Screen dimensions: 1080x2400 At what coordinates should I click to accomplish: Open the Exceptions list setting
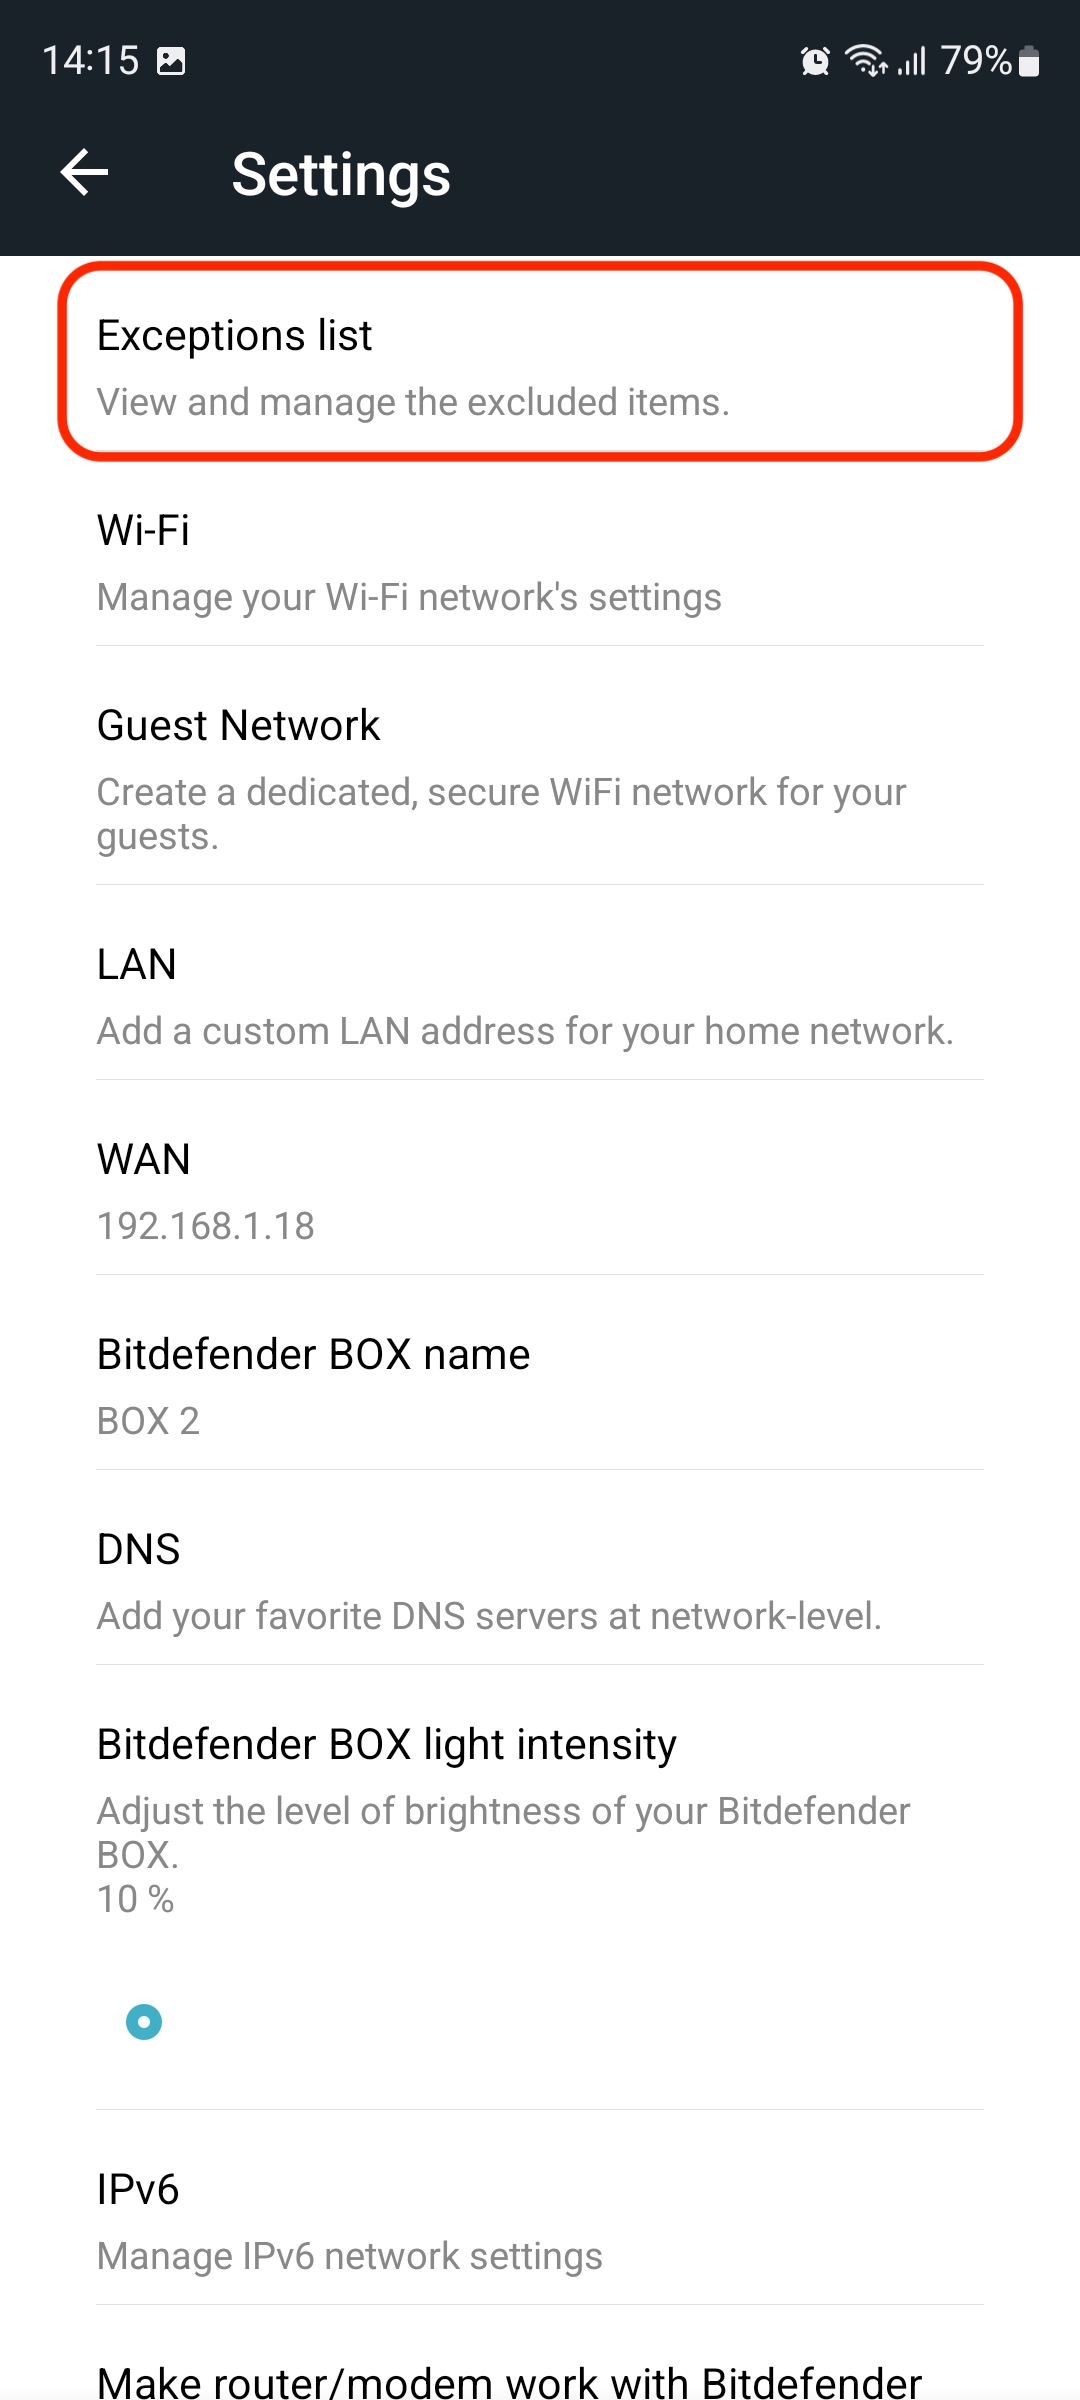540,362
